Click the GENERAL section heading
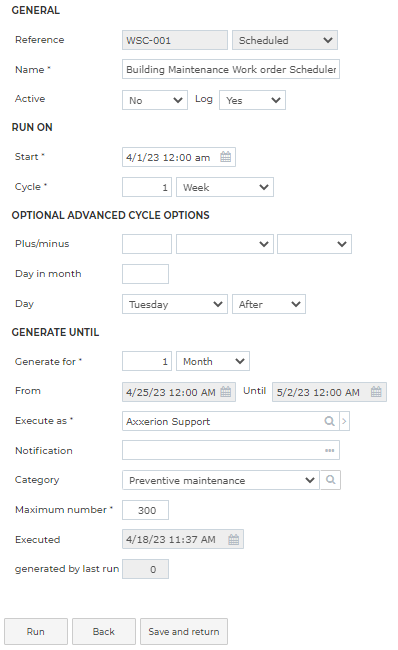Screen dimensions: 398x650 pos(36,10)
